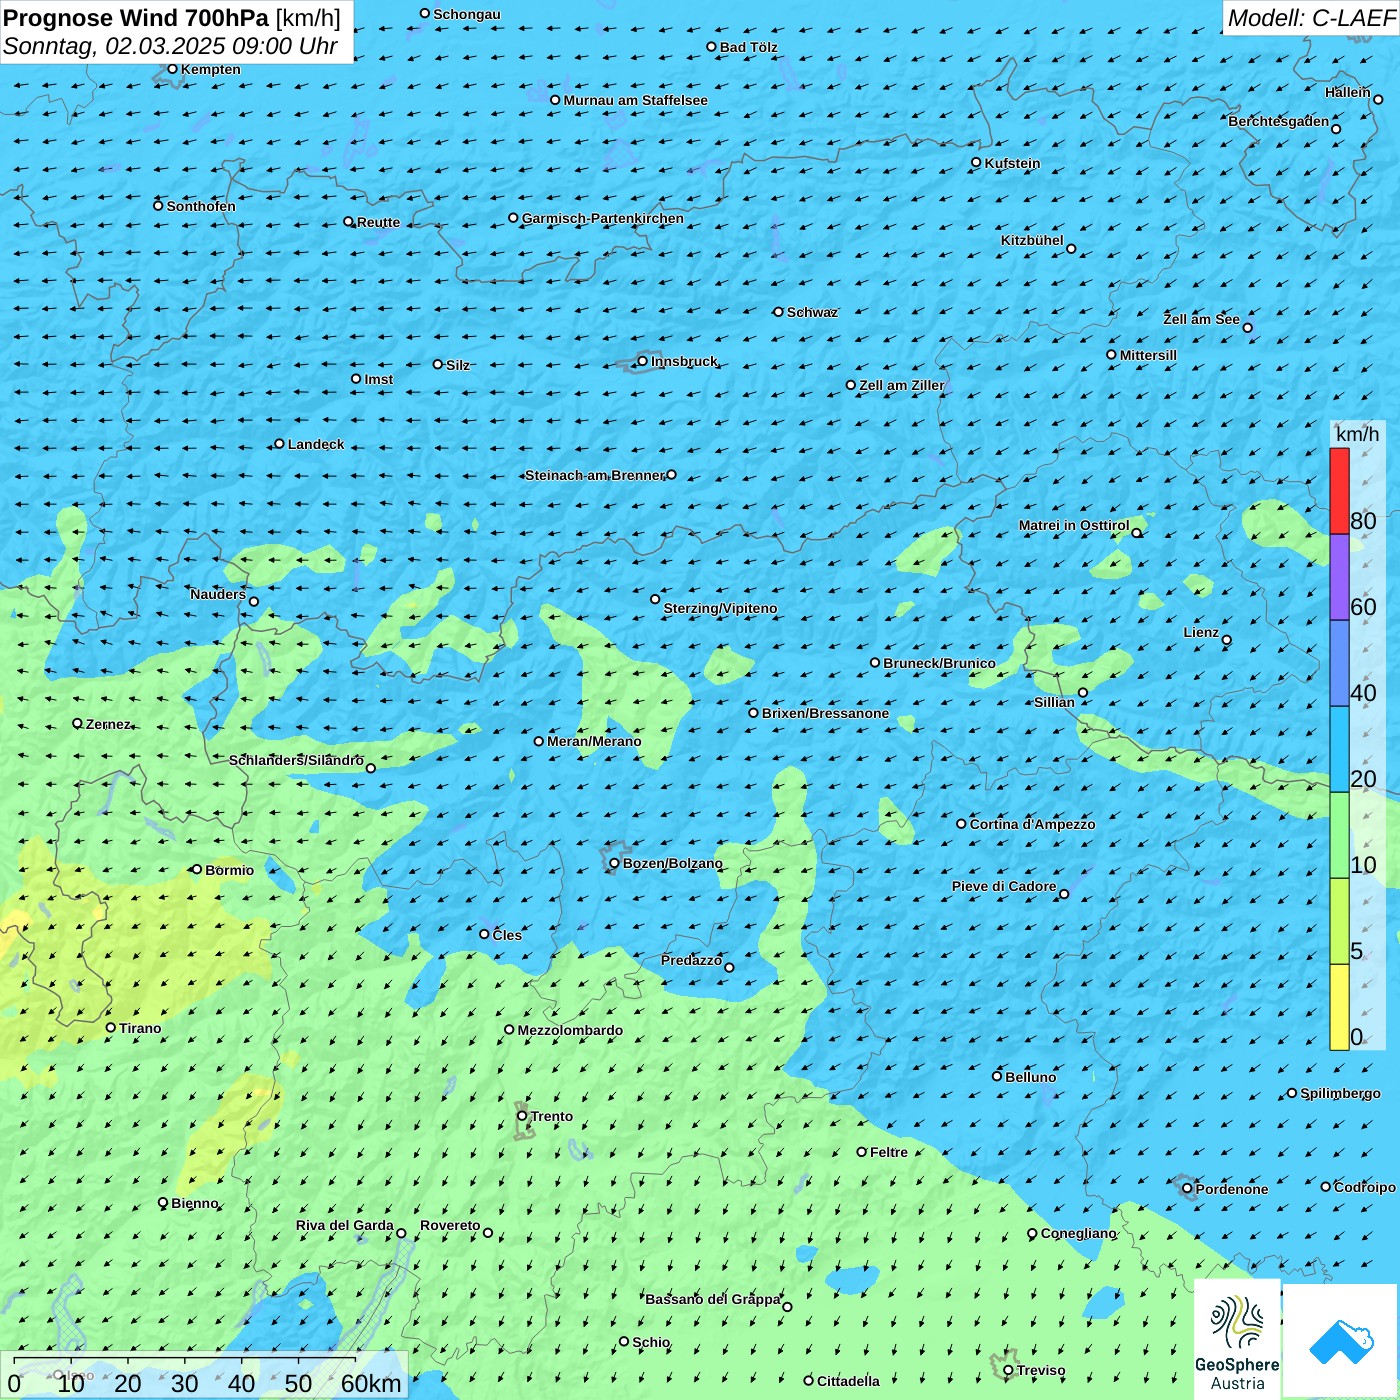Click the red 80 km/h legend color
The width and height of the screenshot is (1400, 1400).
1339,491
